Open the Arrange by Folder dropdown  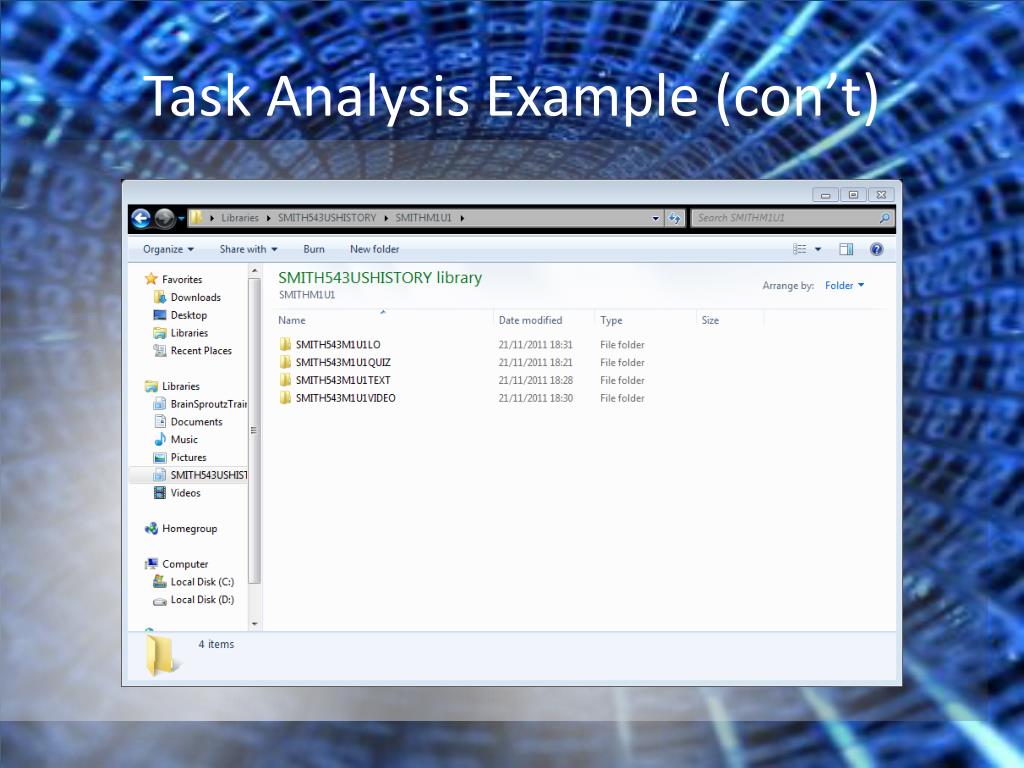[x=844, y=285]
